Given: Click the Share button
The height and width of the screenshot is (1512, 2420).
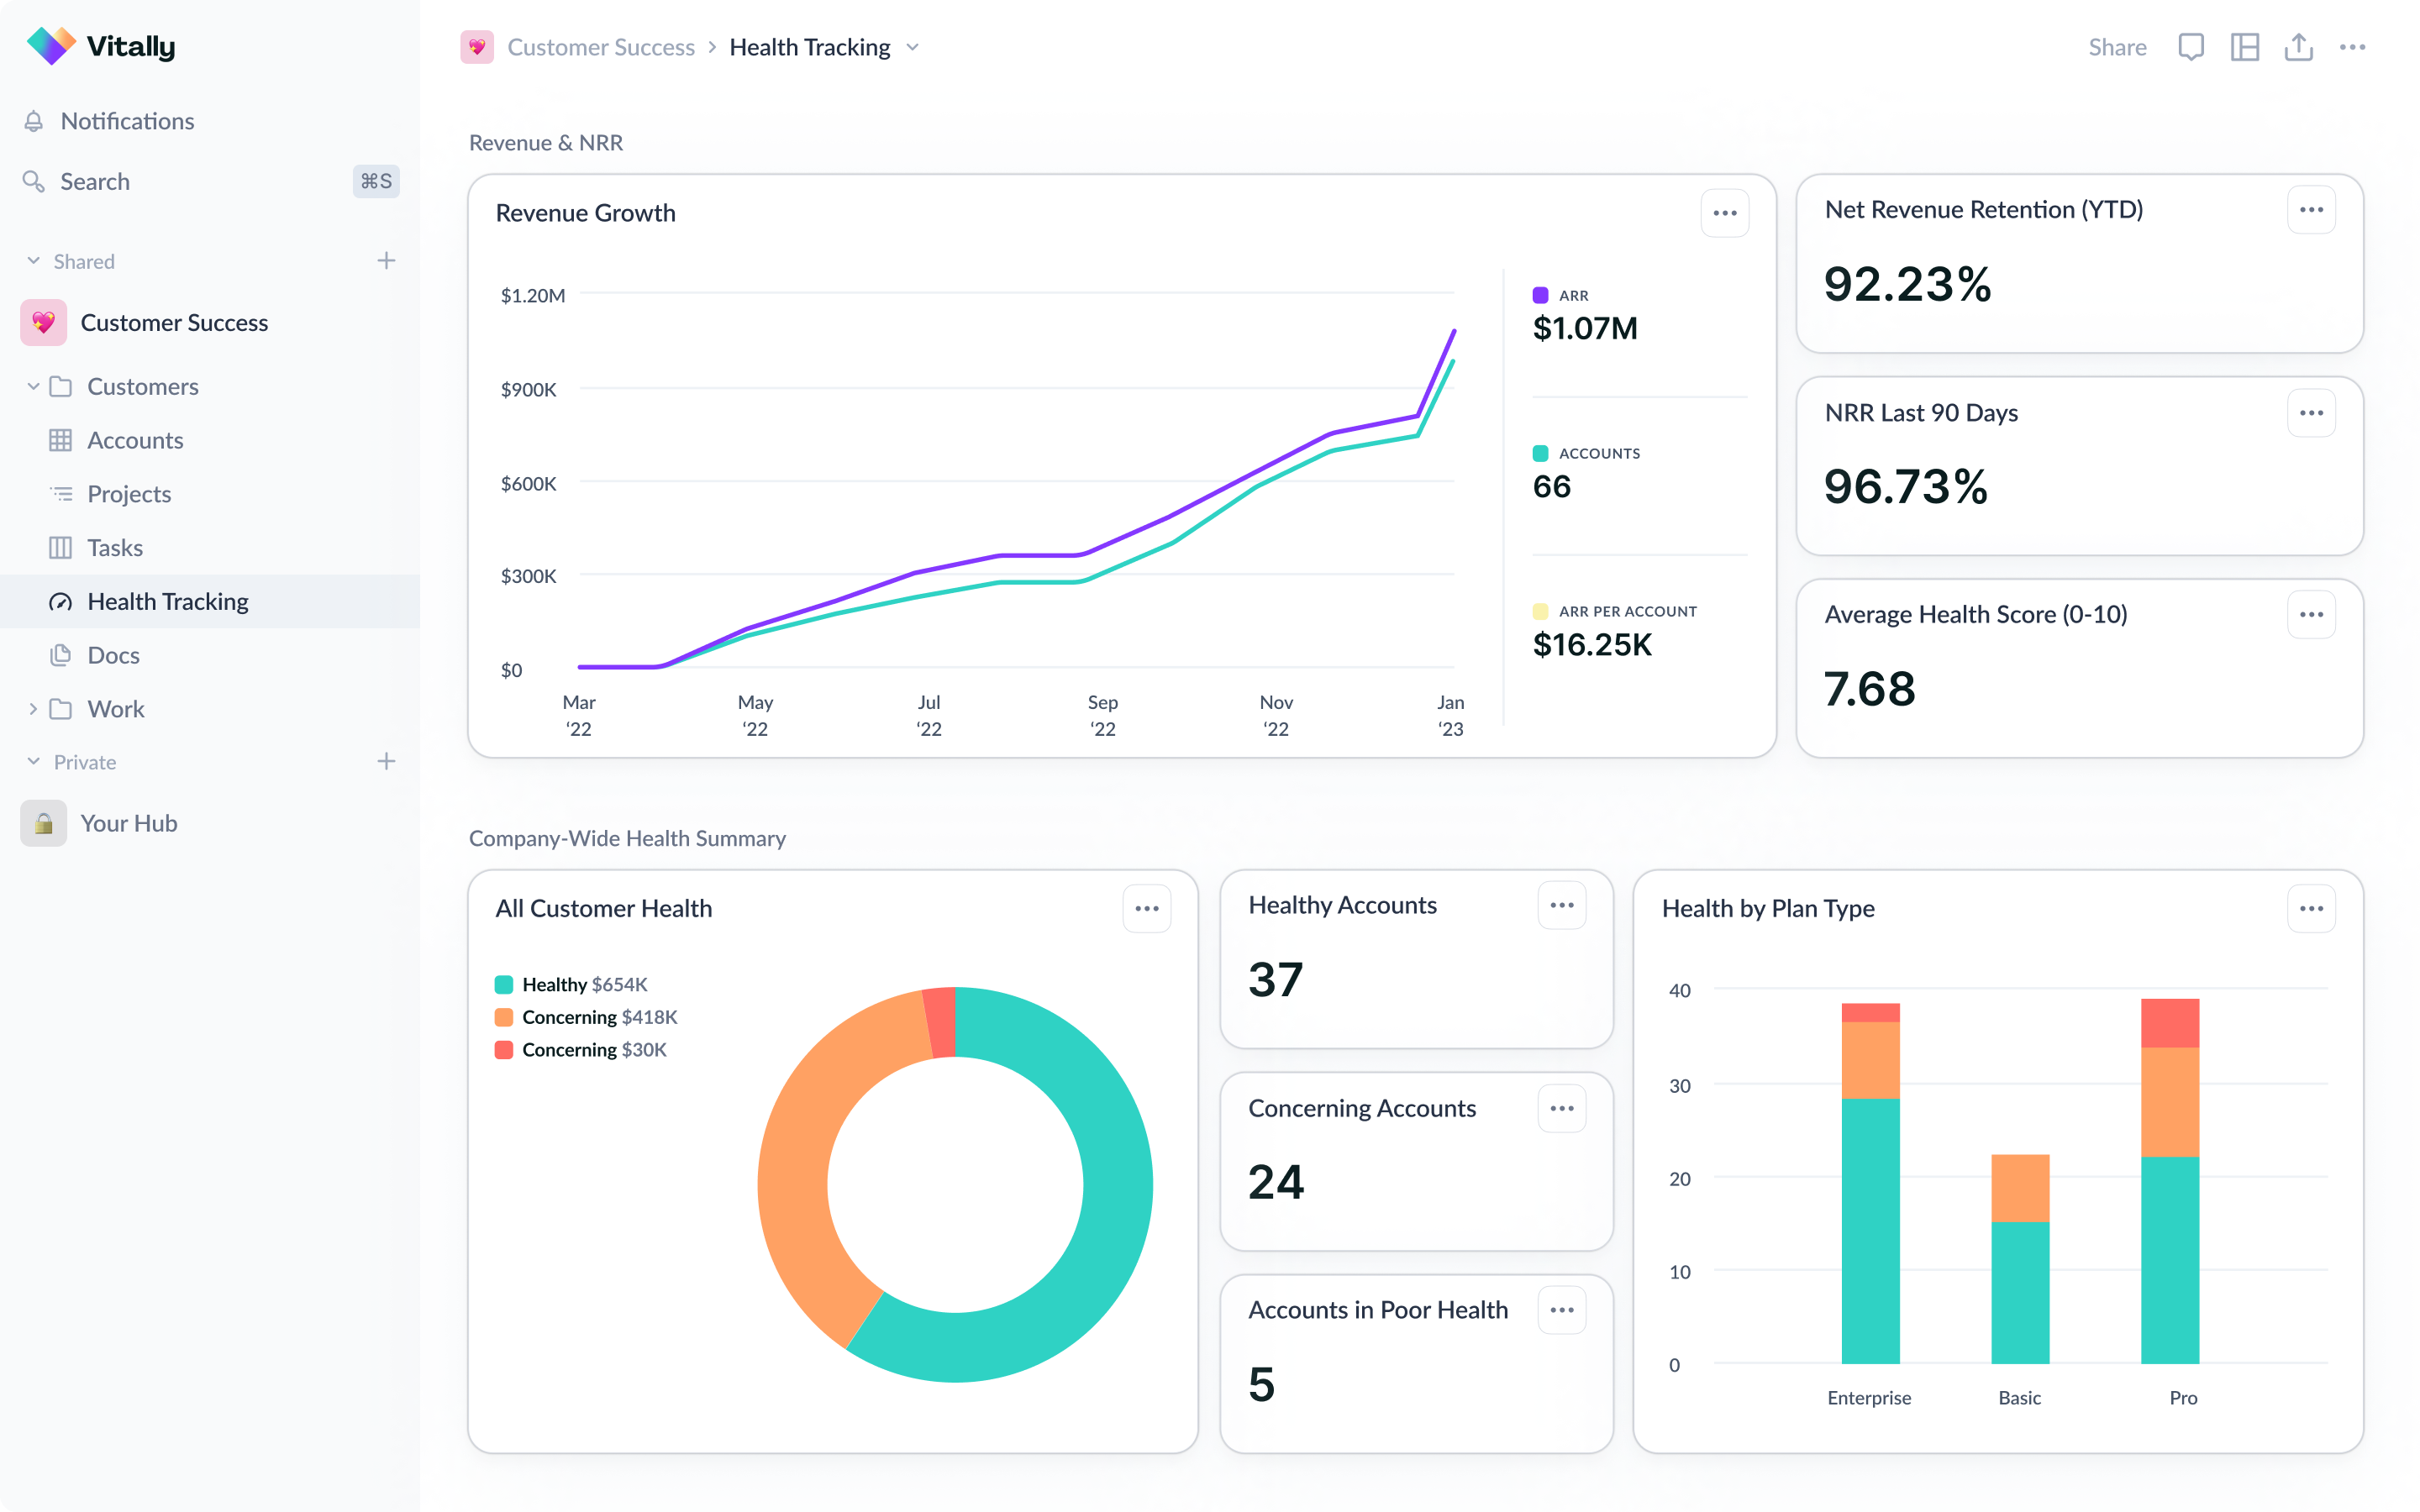Looking at the screenshot, I should coord(2116,47).
